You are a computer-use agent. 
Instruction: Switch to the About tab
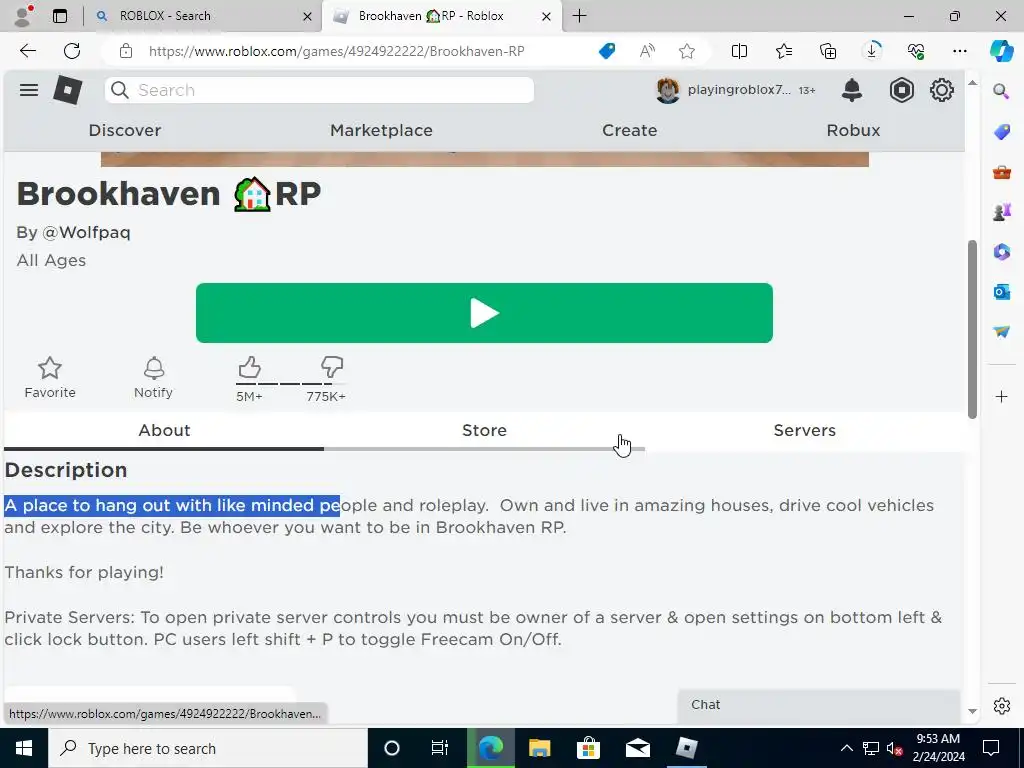coord(164,430)
